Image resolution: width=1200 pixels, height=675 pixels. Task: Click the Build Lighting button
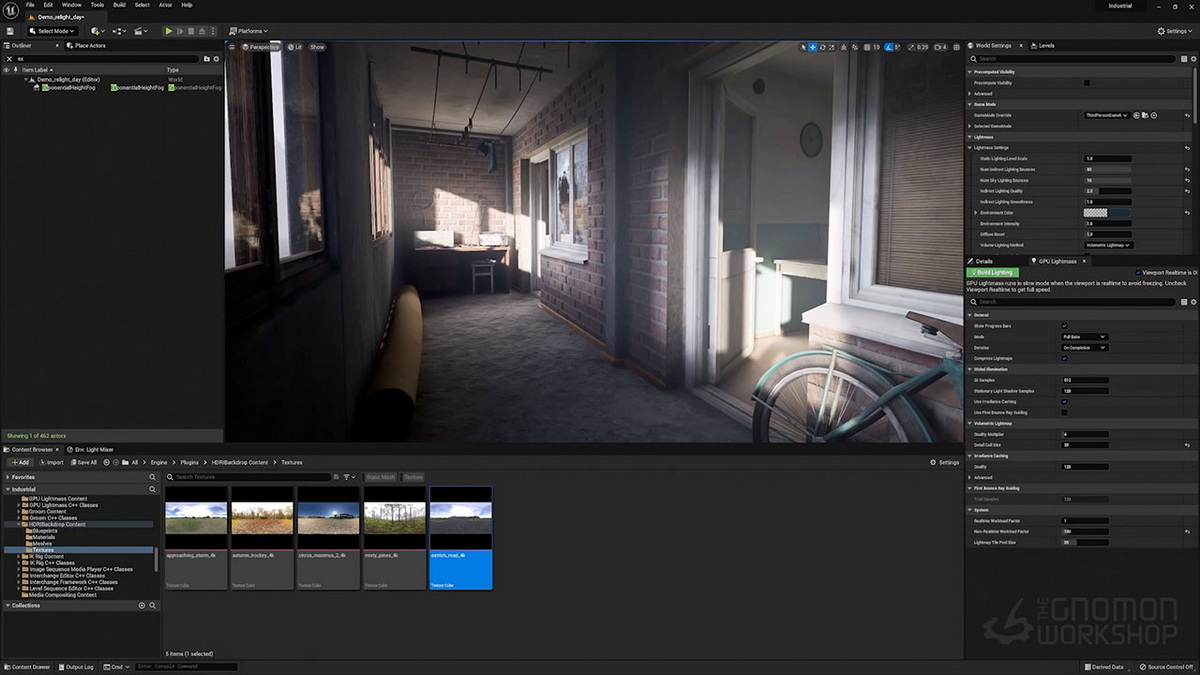click(x=992, y=272)
